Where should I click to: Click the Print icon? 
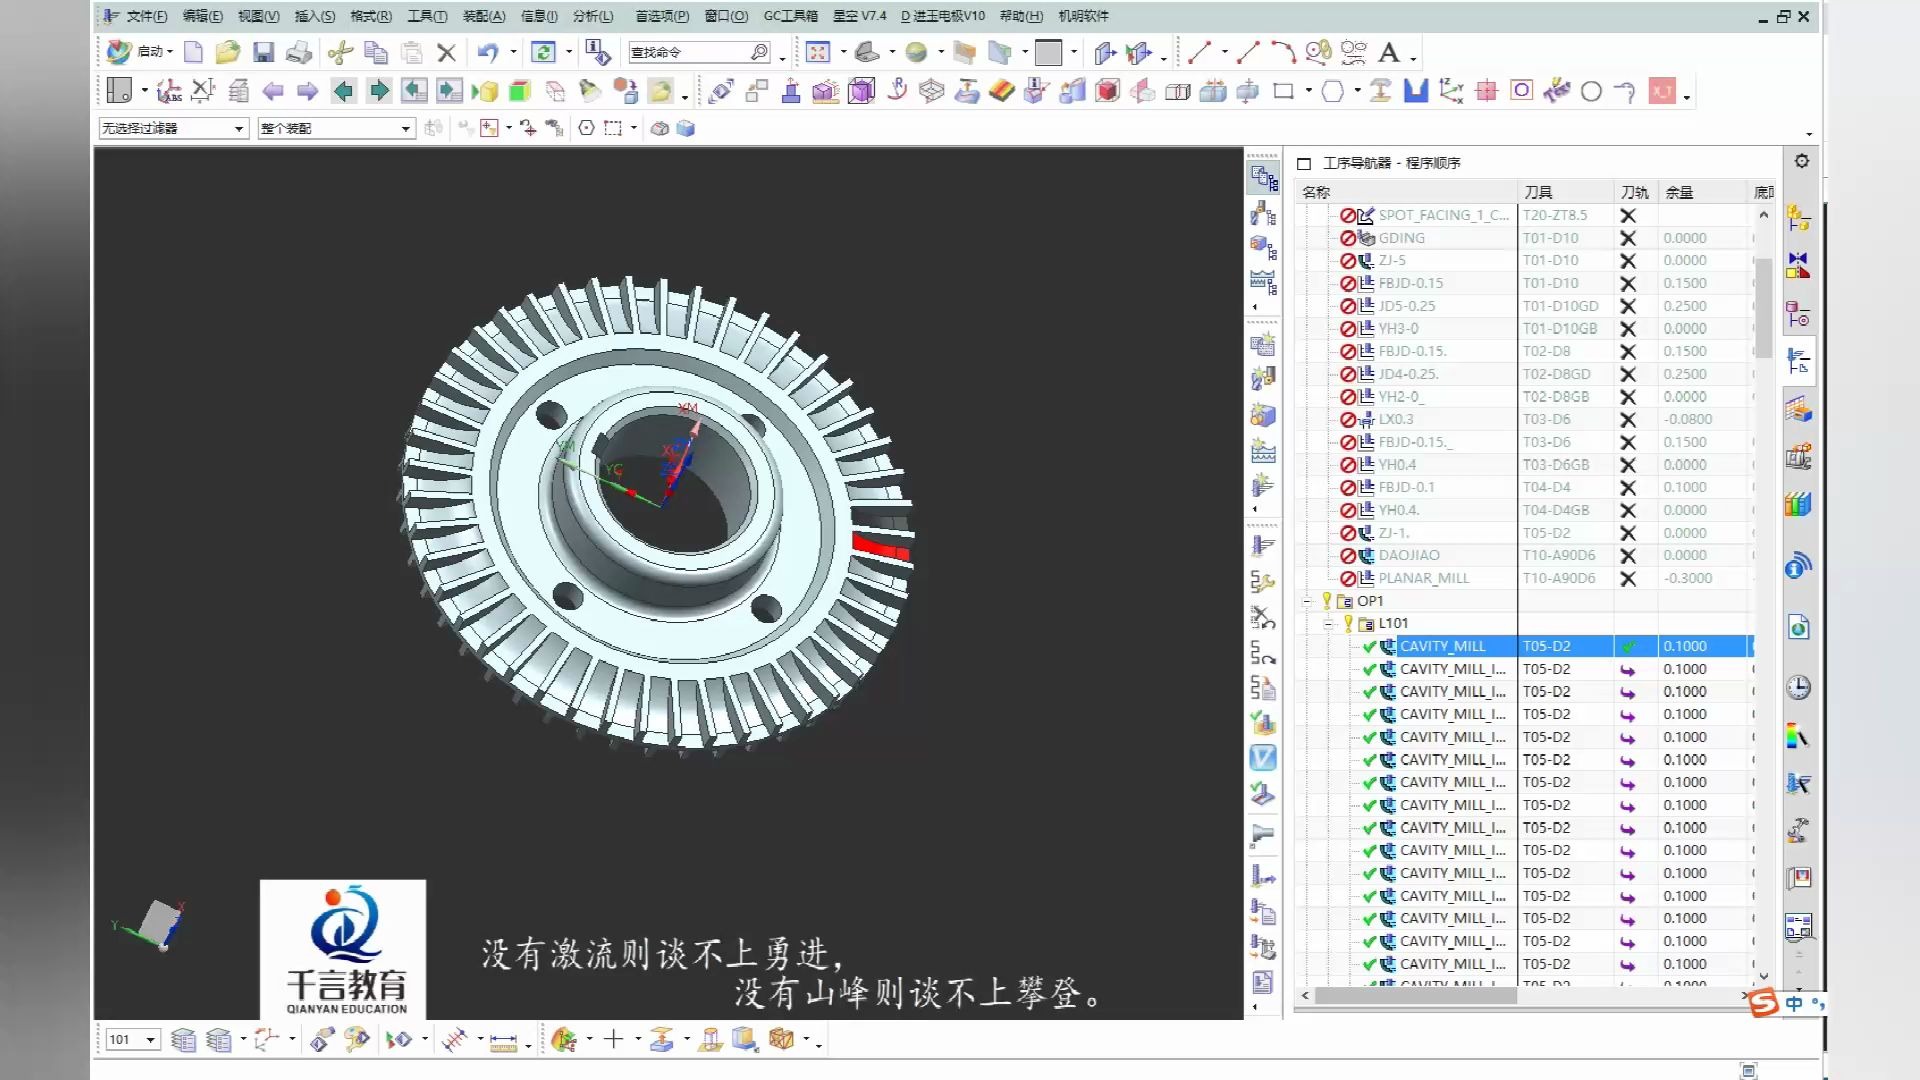(x=298, y=52)
